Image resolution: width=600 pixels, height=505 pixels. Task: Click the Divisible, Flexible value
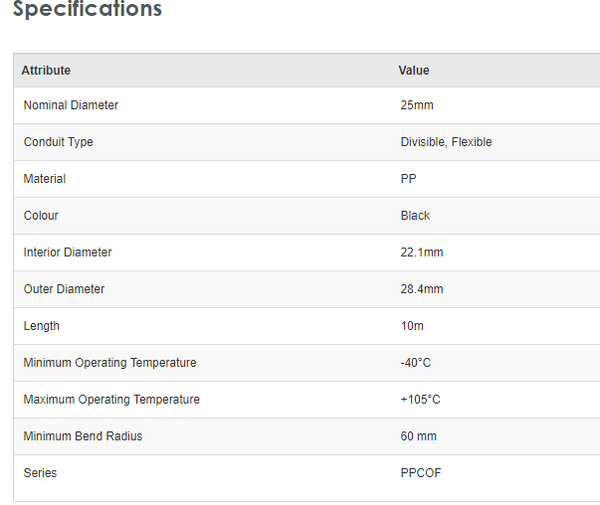[446, 142]
